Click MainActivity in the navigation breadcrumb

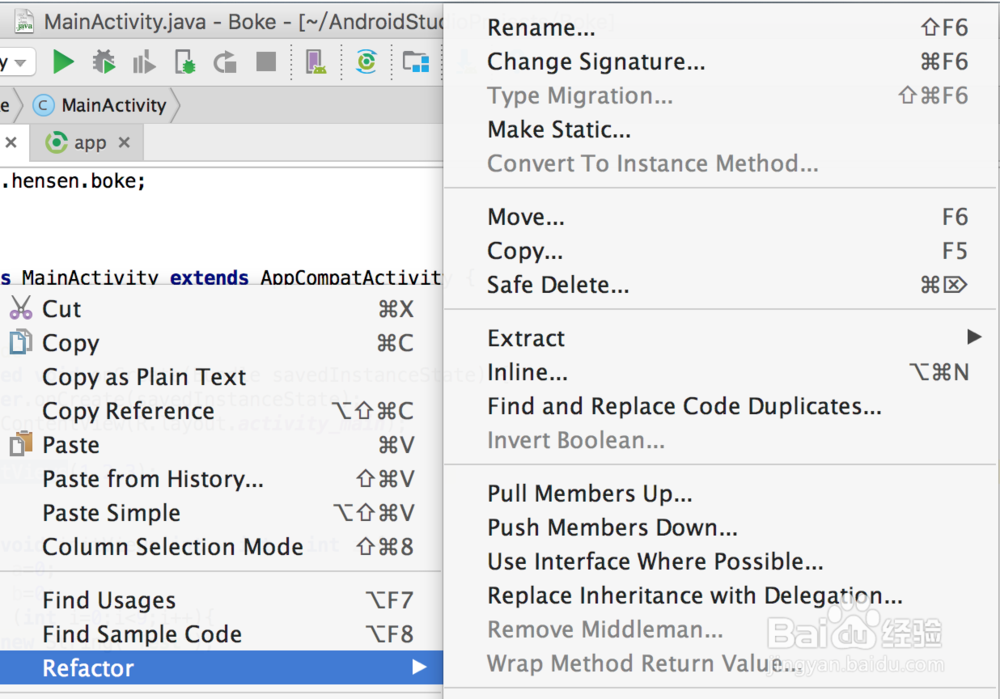click(112, 105)
